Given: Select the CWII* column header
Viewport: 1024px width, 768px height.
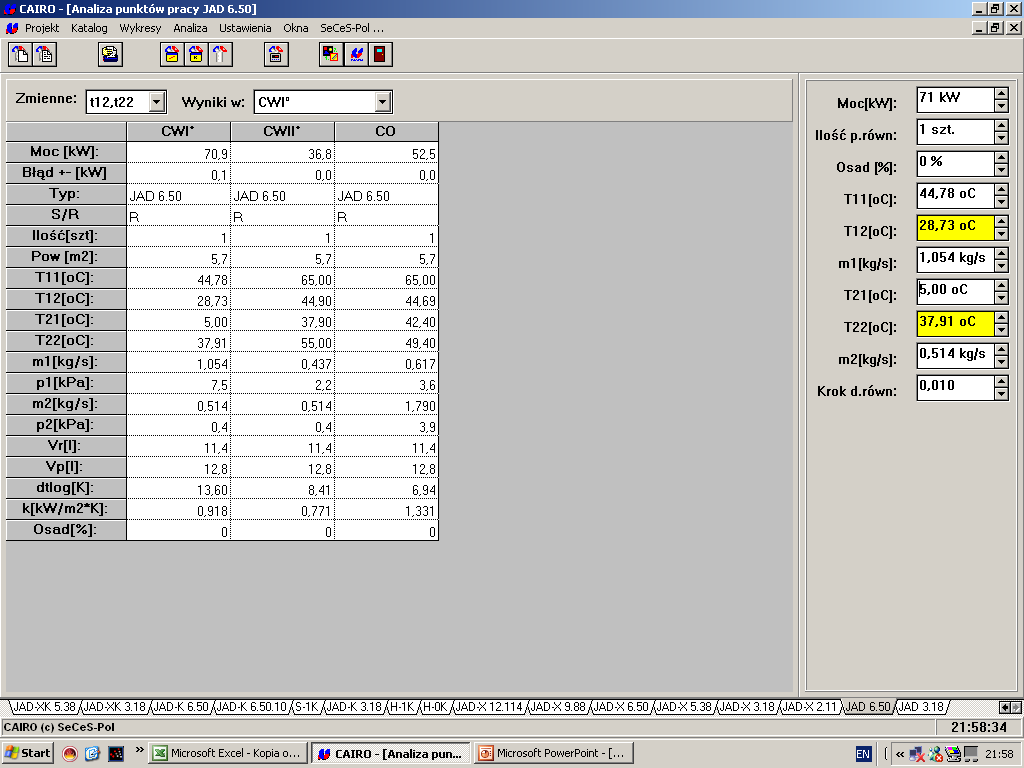Looking at the screenshot, I should (x=282, y=131).
